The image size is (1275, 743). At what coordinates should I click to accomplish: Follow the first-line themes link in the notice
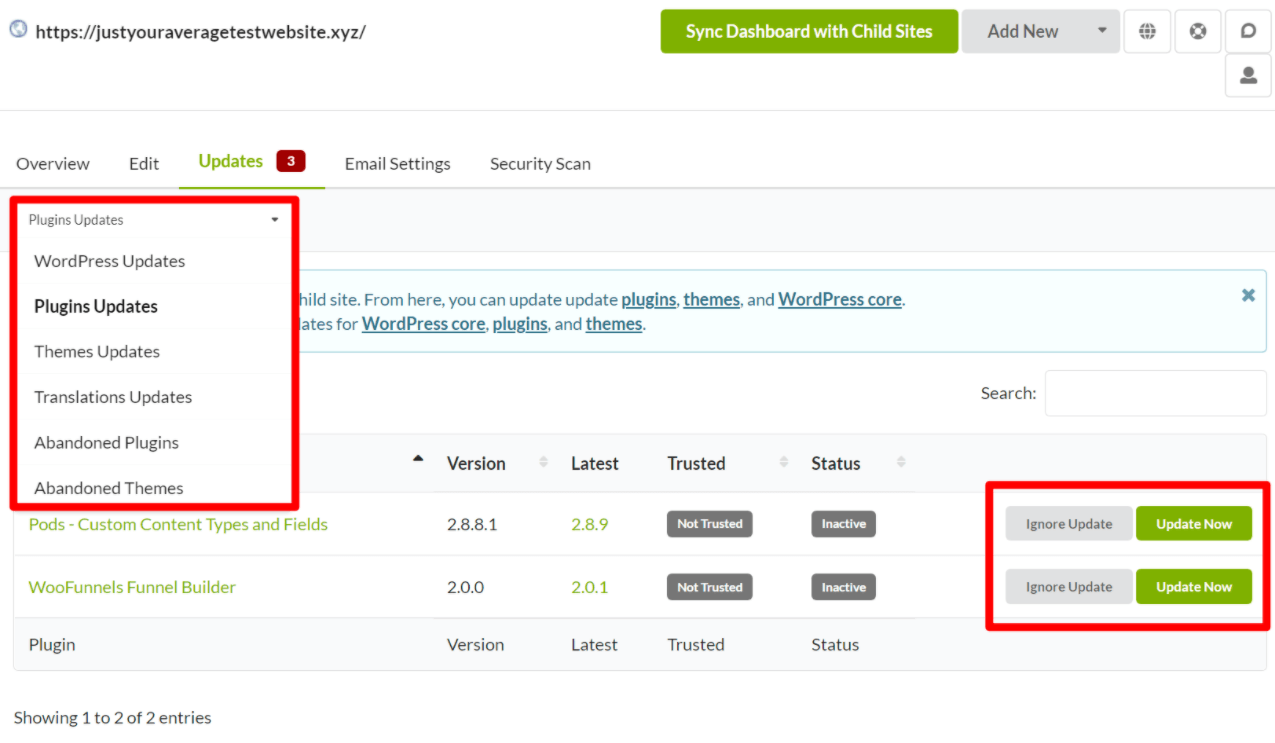pos(712,300)
